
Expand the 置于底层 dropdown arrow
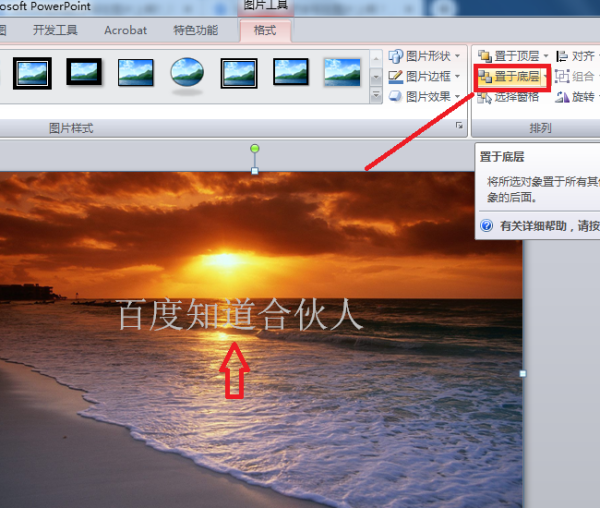545,77
